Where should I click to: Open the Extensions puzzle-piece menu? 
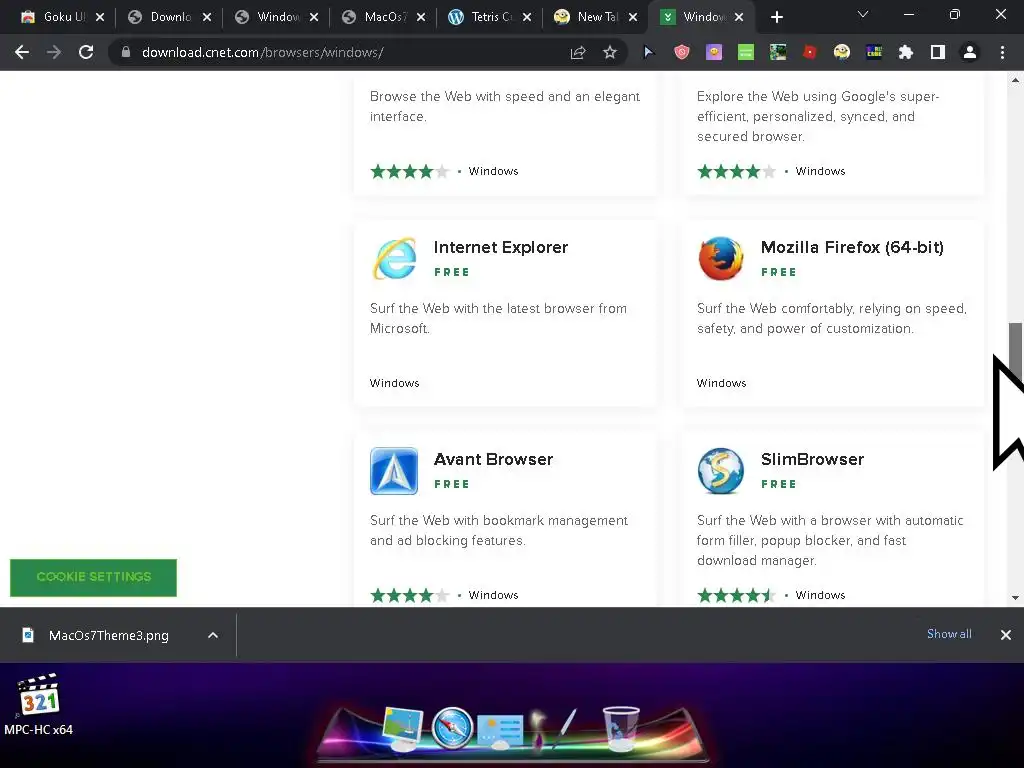tap(905, 52)
